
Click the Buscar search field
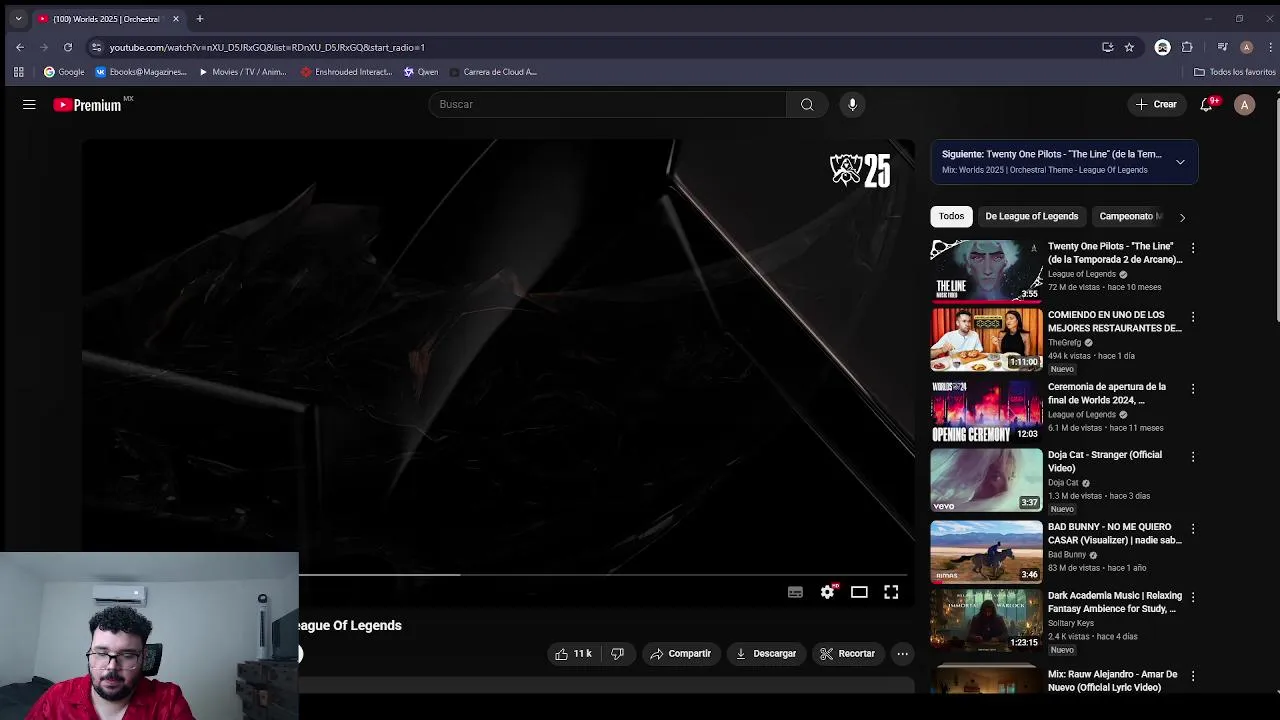click(x=608, y=104)
